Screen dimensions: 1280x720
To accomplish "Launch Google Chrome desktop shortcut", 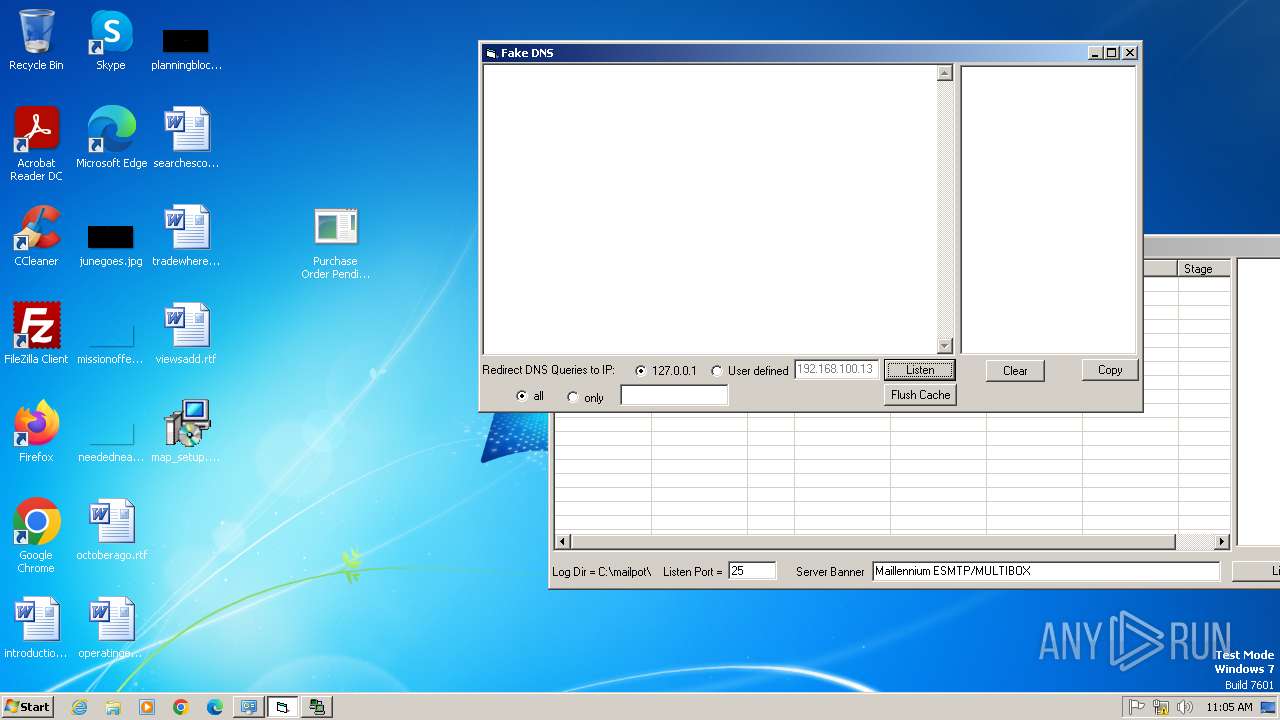I will (36, 536).
